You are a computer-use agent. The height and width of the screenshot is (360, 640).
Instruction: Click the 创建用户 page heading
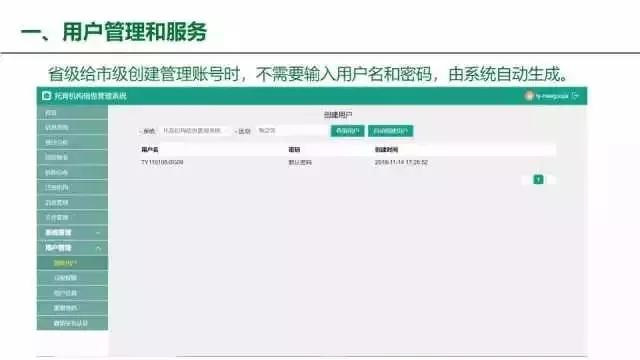point(338,115)
